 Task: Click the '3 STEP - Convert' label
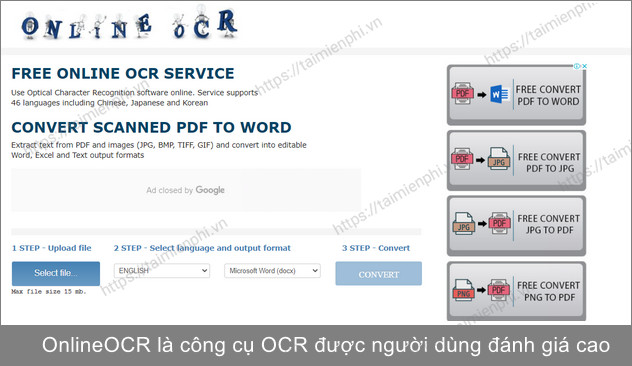[376, 248]
